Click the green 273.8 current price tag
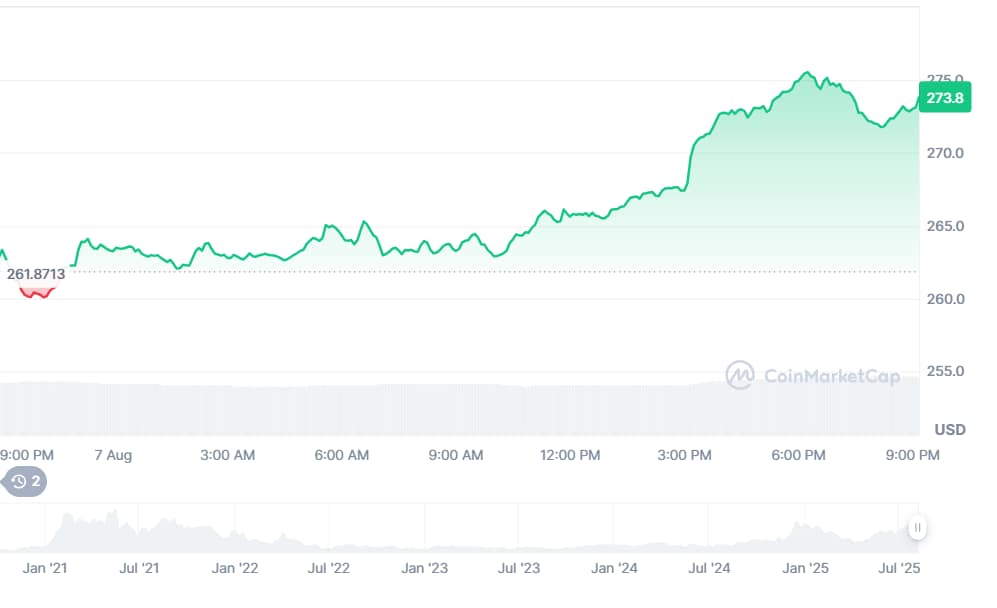Screen dimensions: 997x608 [945, 97]
